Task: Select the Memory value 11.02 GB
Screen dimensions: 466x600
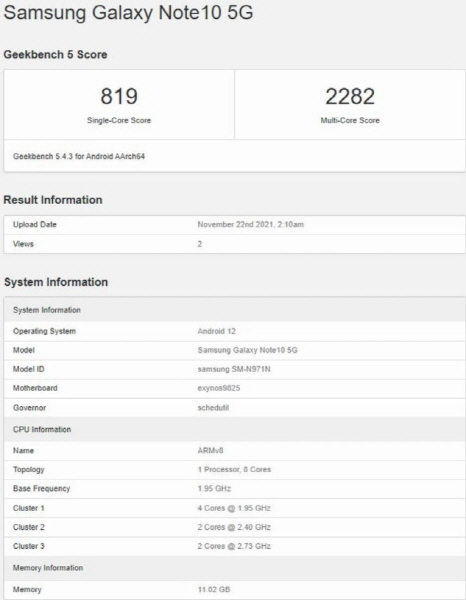Action: (214, 589)
